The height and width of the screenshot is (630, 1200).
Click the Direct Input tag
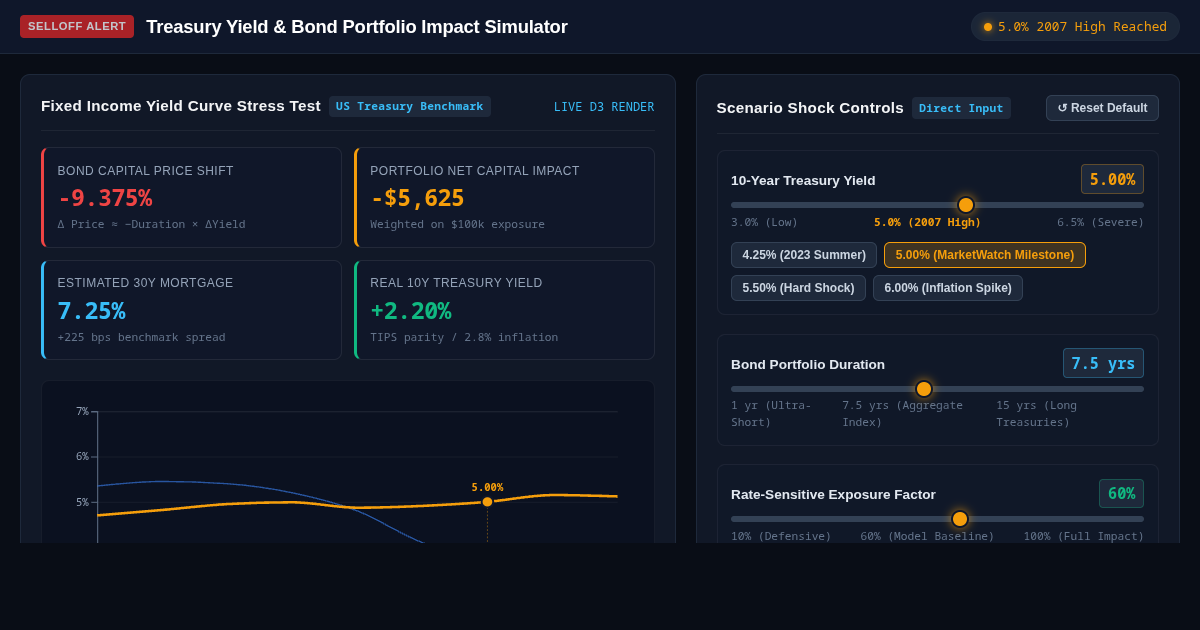coord(961,108)
